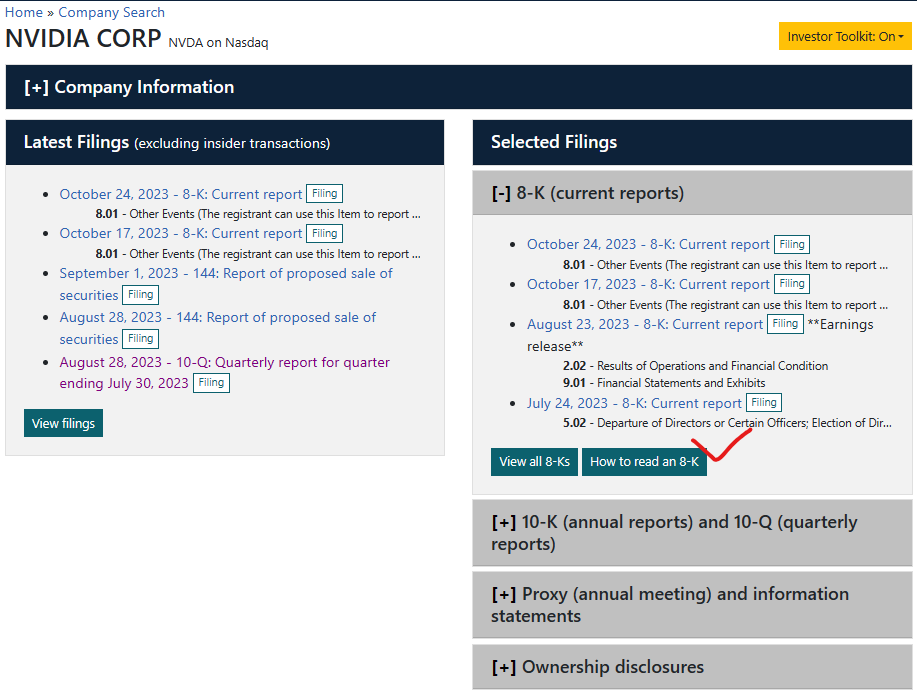
Task: Select the NVDA on Nasdaq ticker text
Action: point(218,43)
